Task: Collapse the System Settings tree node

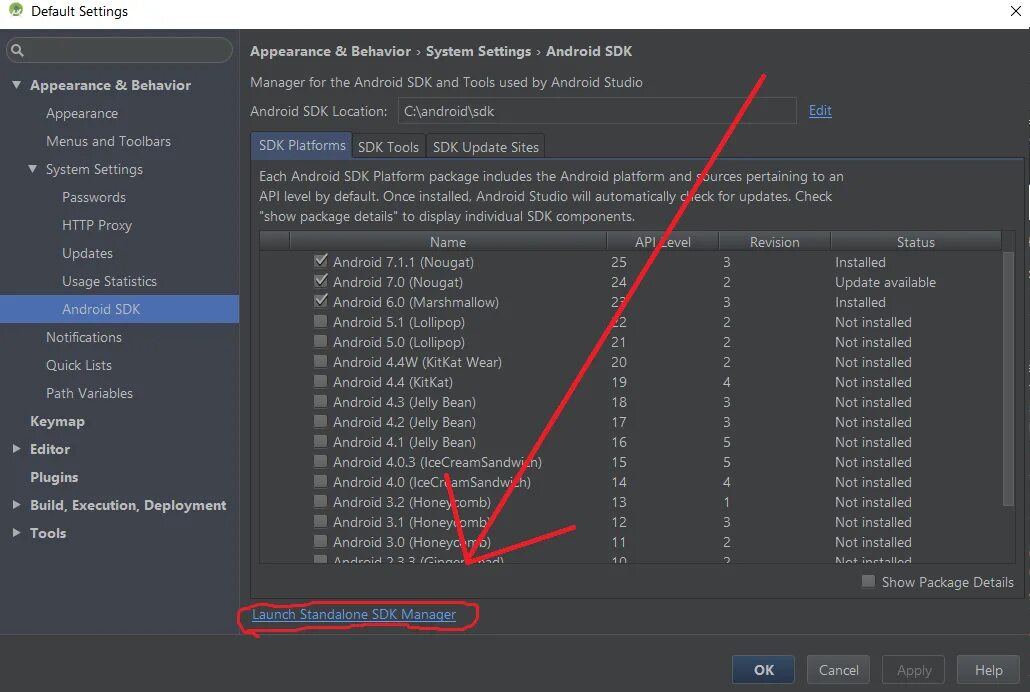Action: tap(32, 169)
